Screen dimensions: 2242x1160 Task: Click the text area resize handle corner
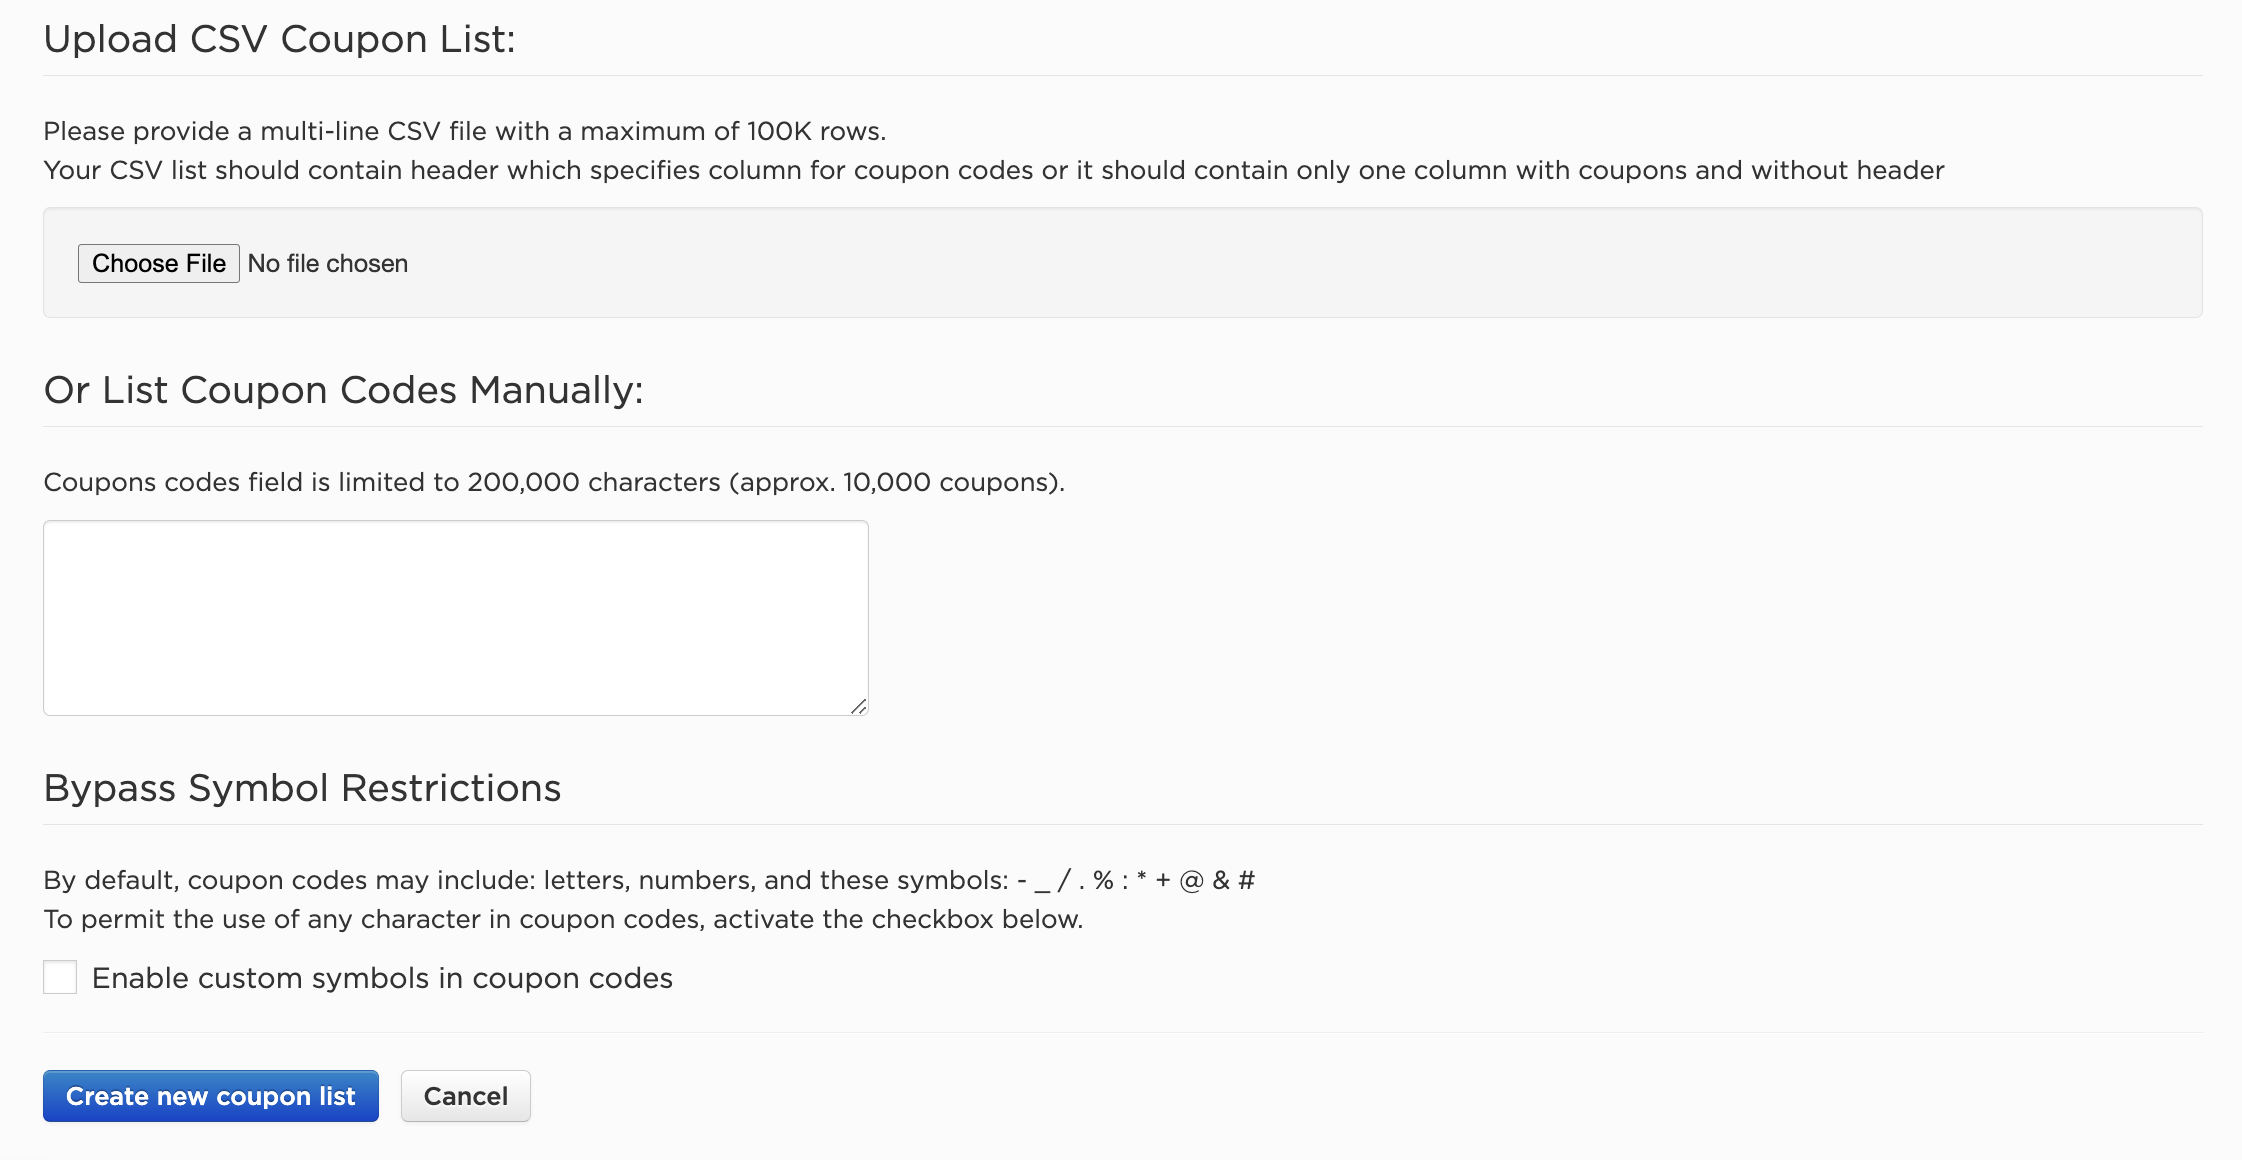pyautogui.click(x=859, y=706)
